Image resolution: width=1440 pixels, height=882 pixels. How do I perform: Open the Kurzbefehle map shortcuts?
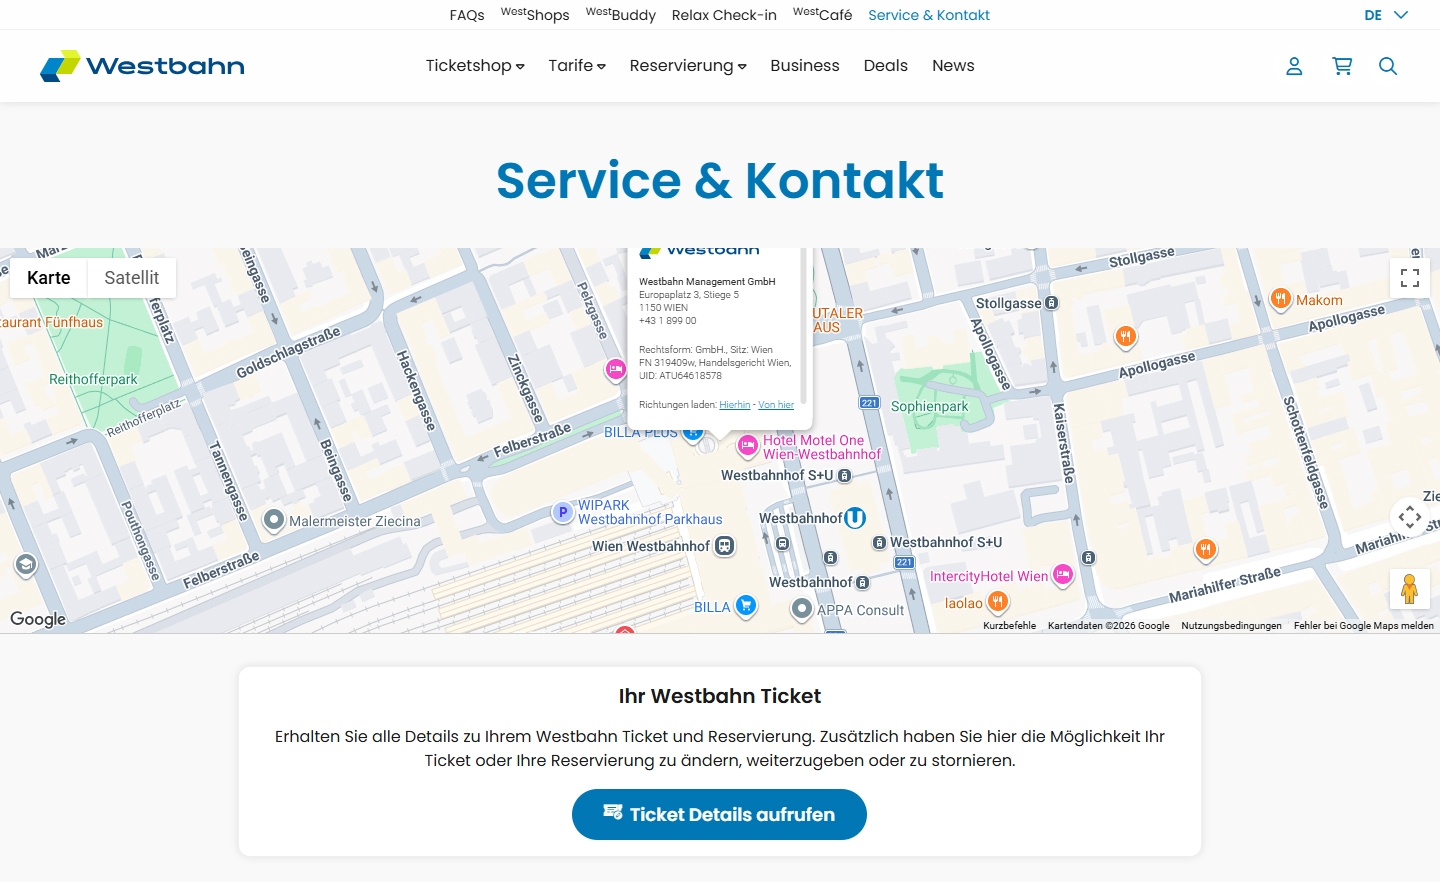[1010, 626]
